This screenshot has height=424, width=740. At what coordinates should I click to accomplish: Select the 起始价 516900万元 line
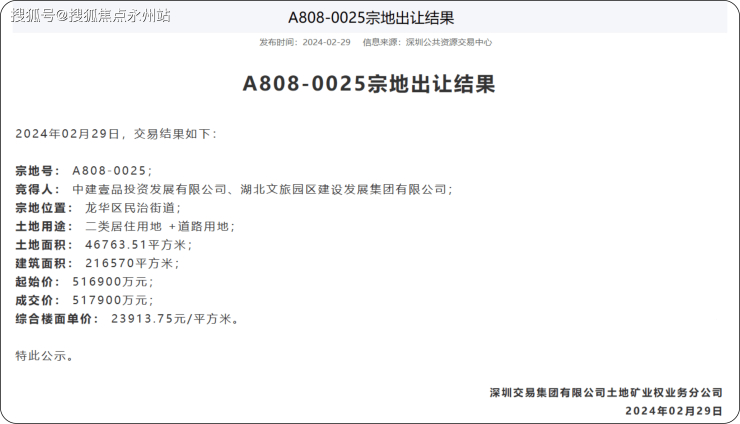tap(85, 282)
